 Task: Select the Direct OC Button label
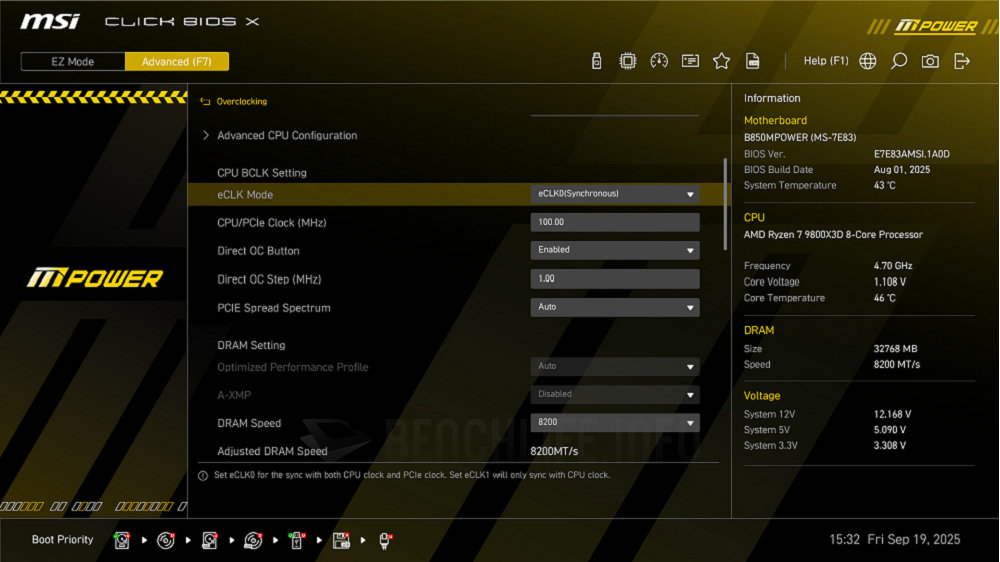(258, 251)
